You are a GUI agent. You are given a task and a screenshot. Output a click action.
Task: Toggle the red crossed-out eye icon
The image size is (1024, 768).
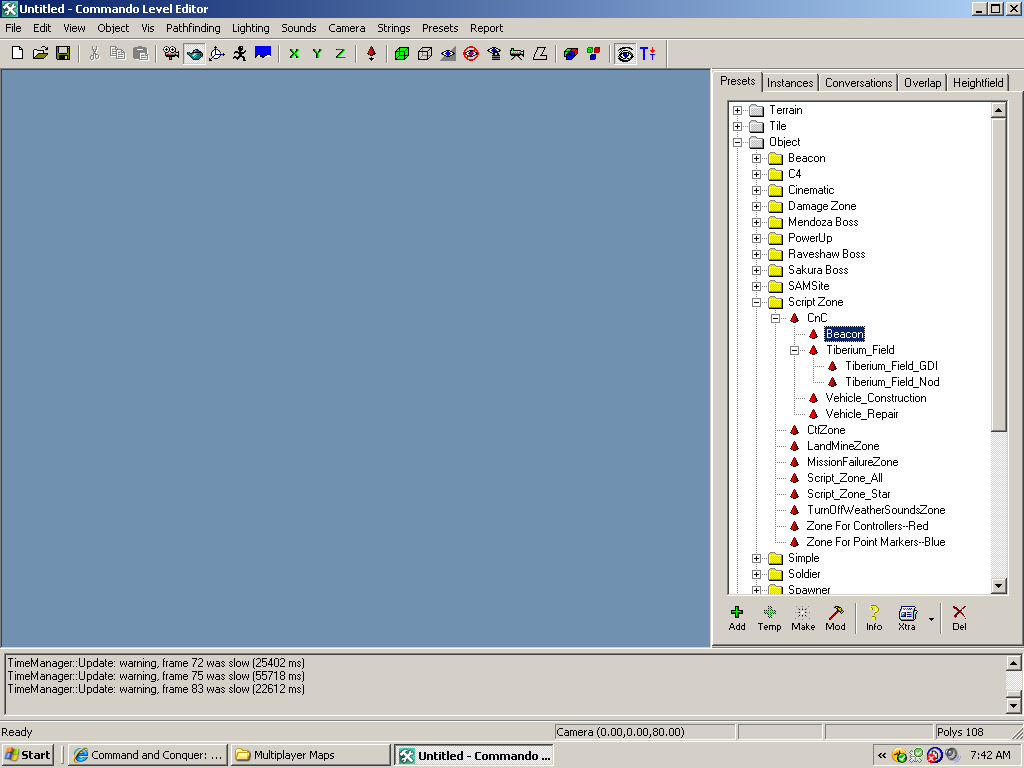(471, 53)
